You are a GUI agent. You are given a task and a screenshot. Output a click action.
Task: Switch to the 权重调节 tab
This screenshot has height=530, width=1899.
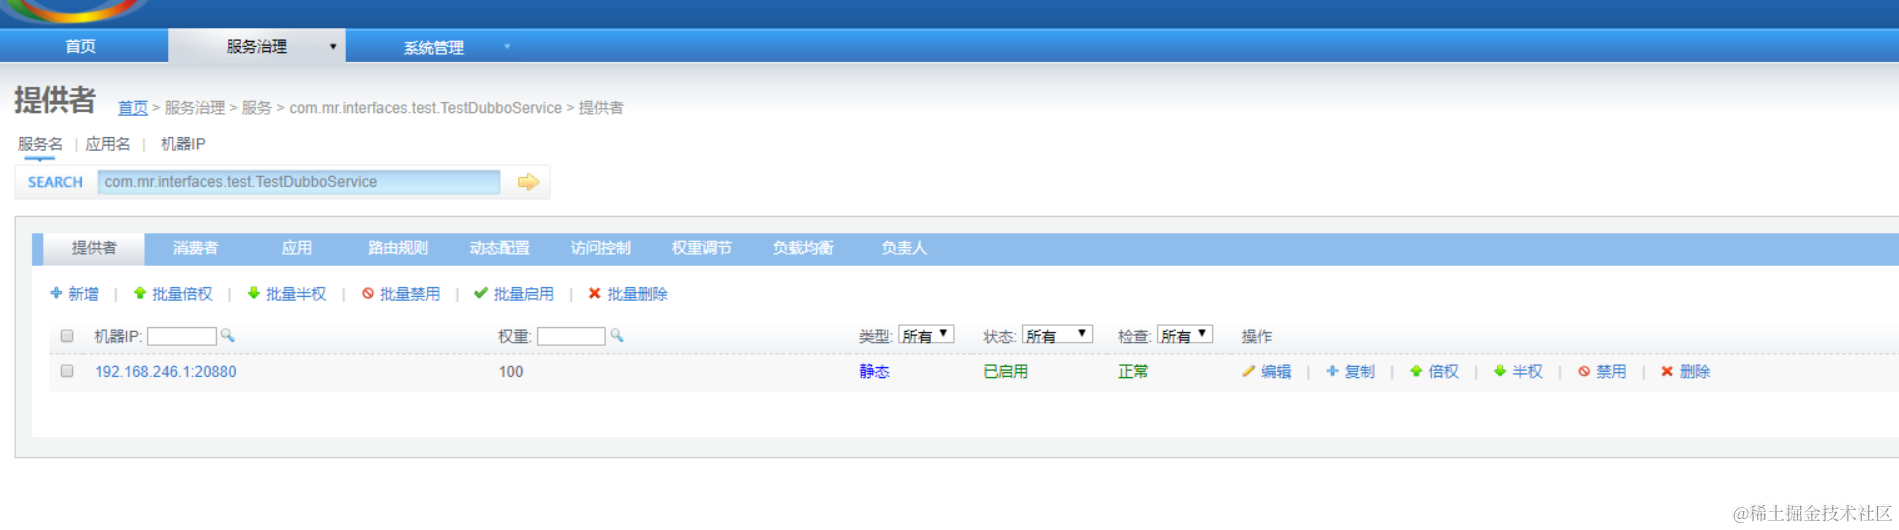[701, 248]
